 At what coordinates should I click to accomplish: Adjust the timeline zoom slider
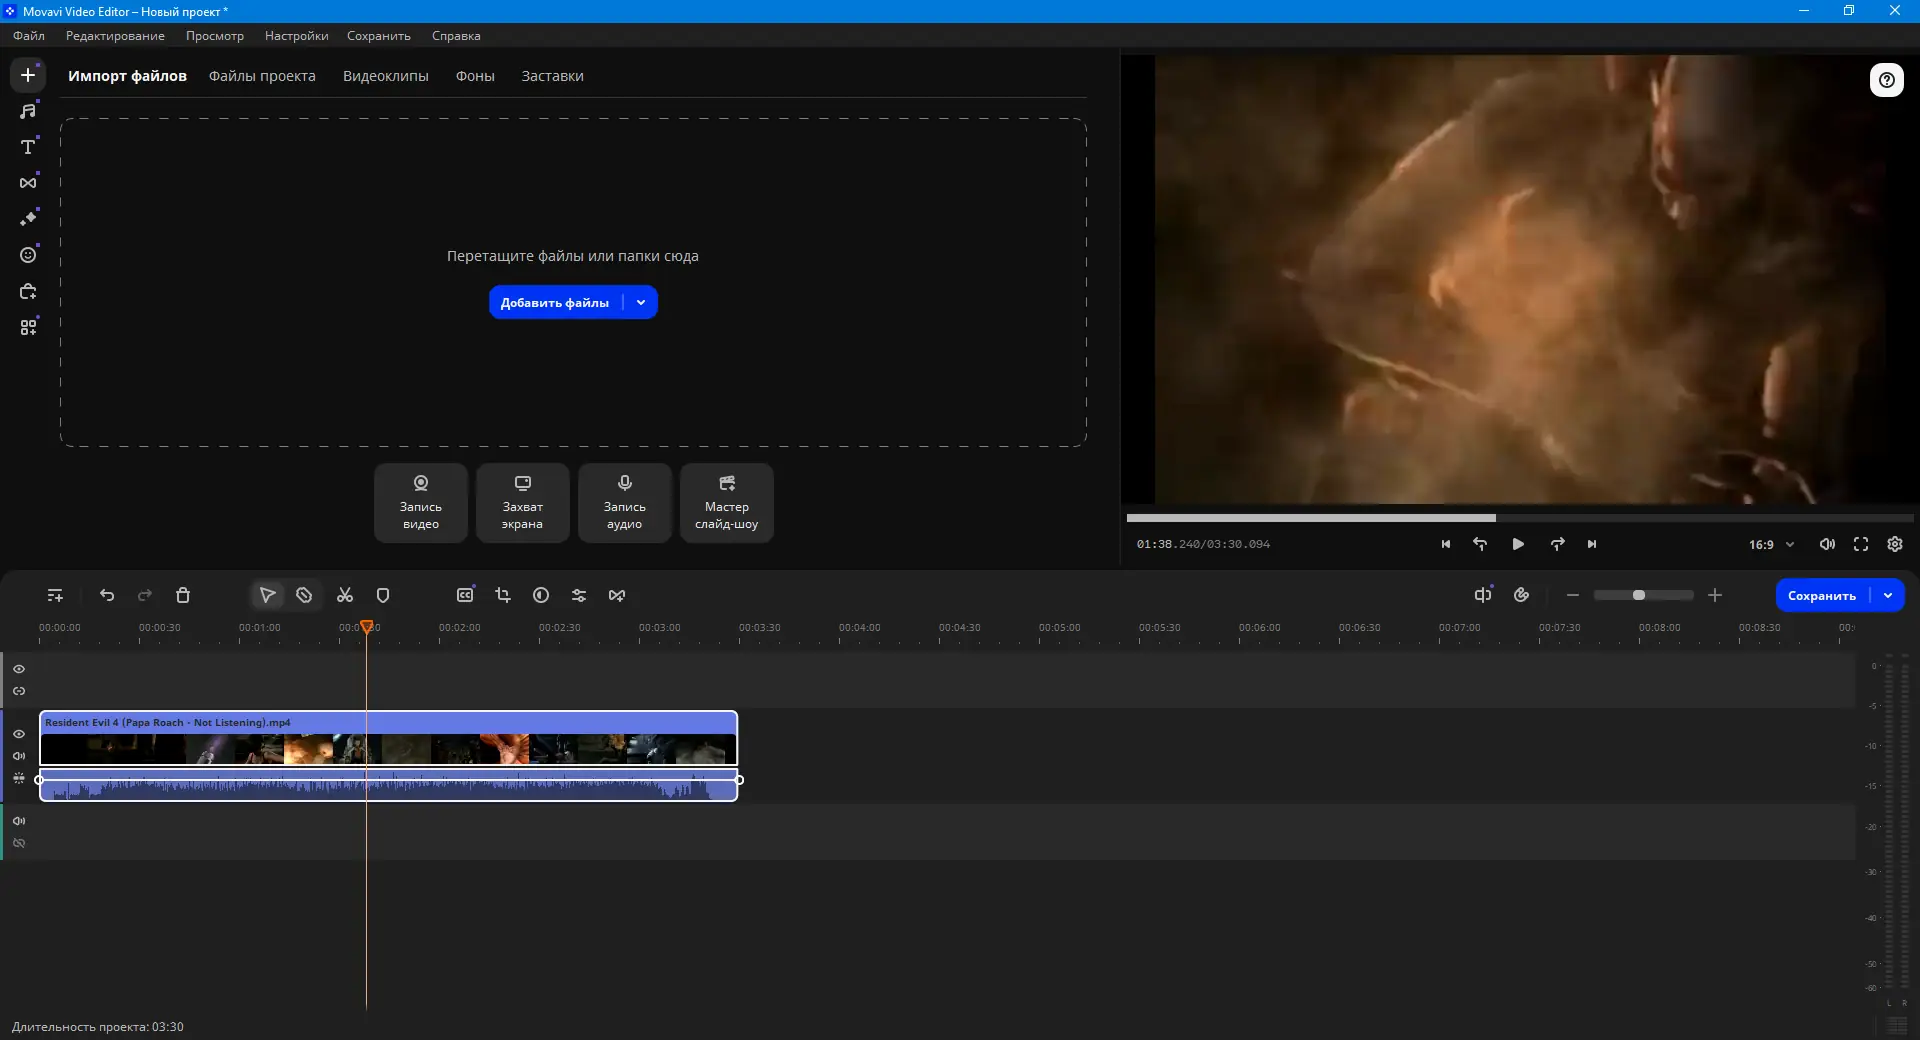1638,595
